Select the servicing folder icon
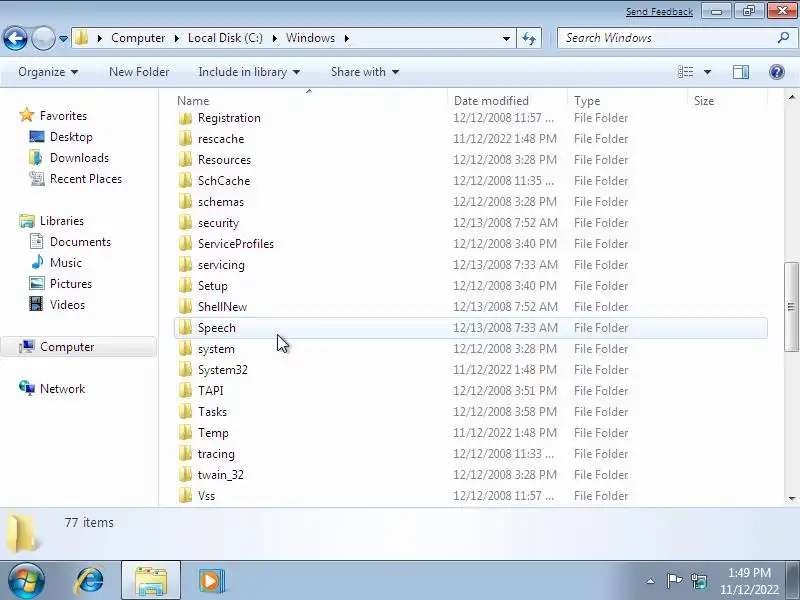Image resolution: width=800 pixels, height=600 pixels. (x=185, y=265)
